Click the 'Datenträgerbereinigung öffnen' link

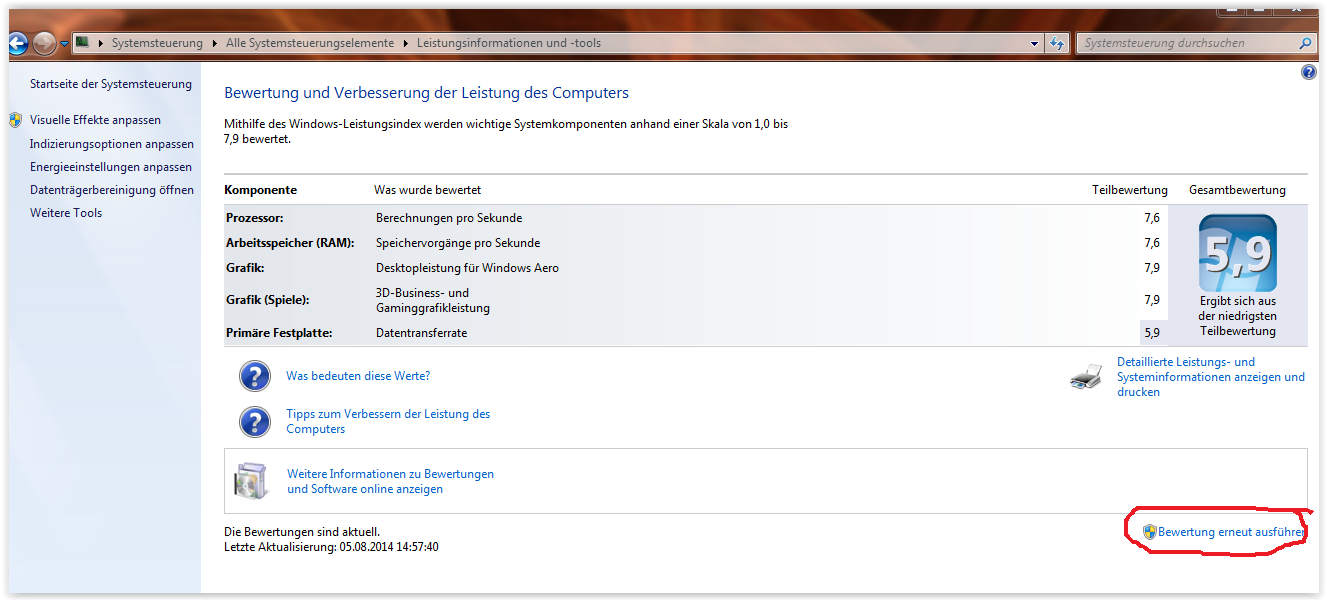(x=111, y=190)
